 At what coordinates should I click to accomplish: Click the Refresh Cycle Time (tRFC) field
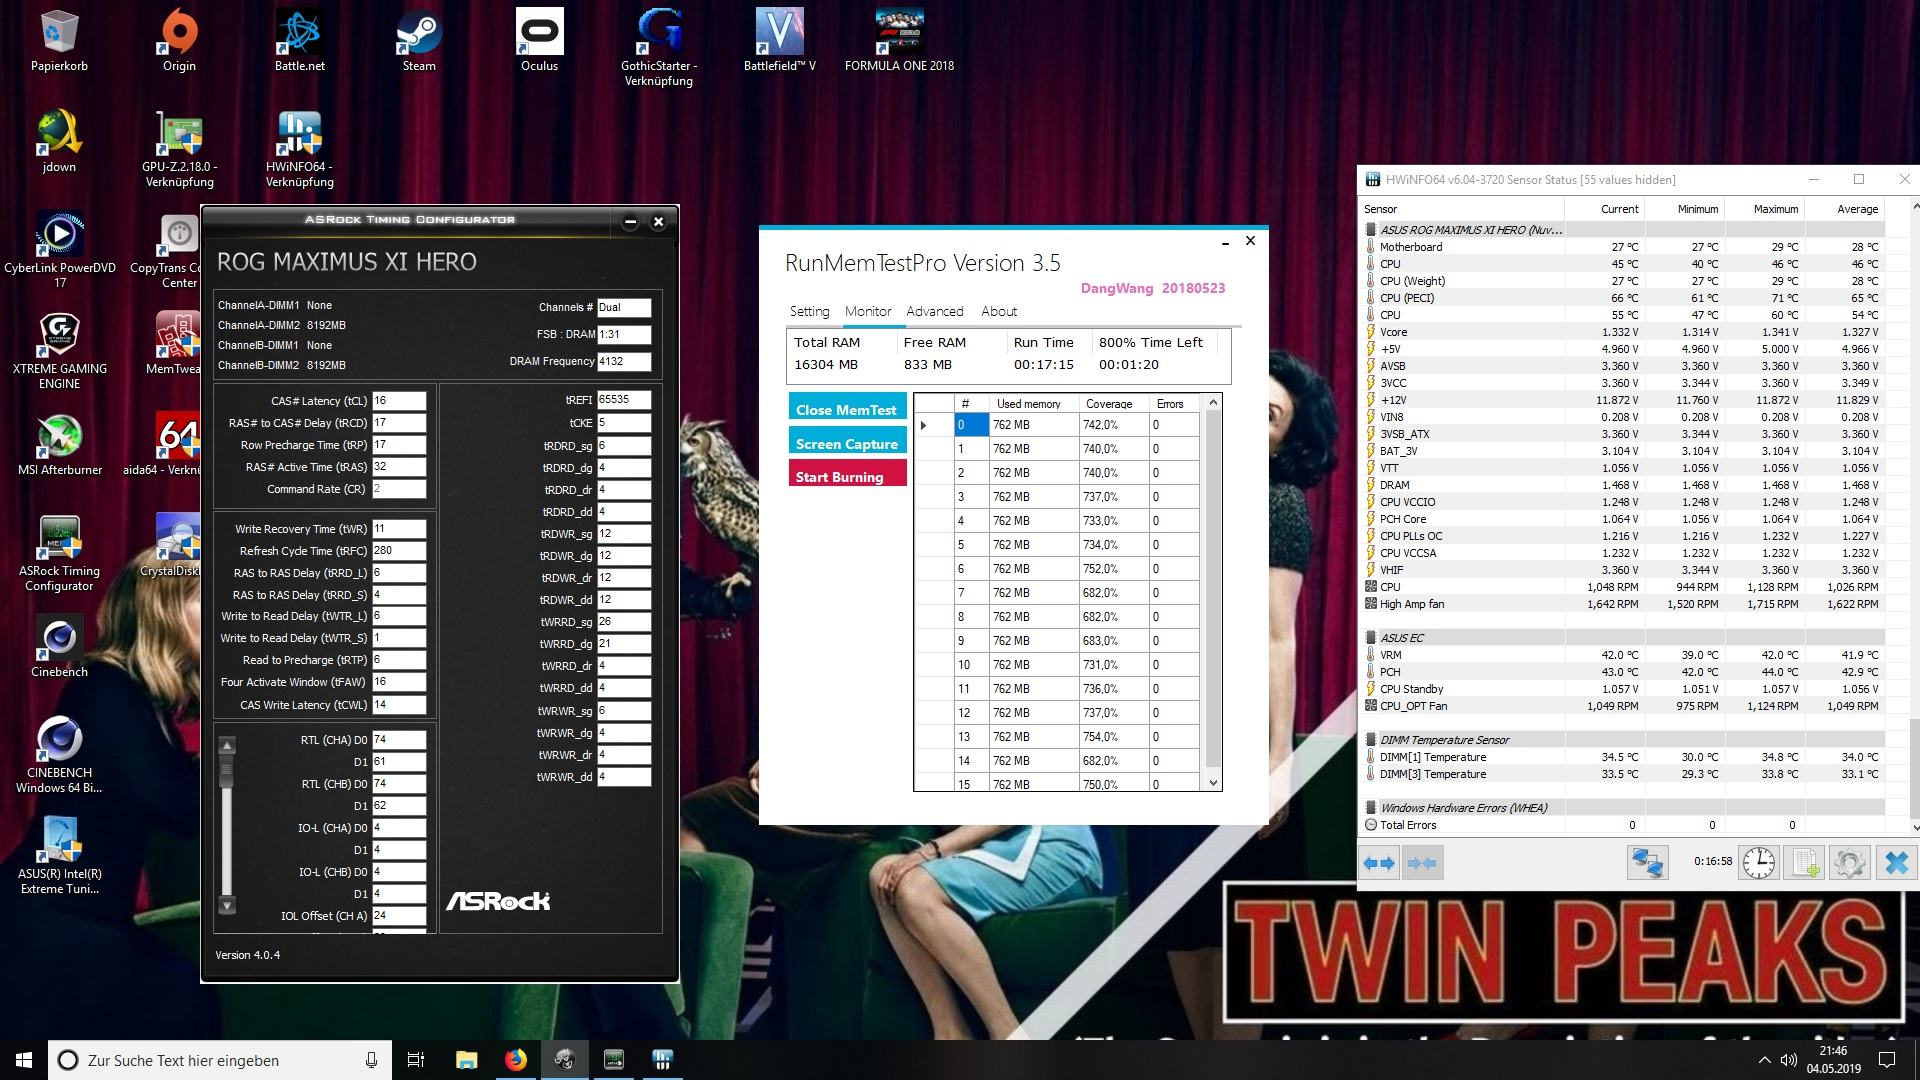coord(399,551)
